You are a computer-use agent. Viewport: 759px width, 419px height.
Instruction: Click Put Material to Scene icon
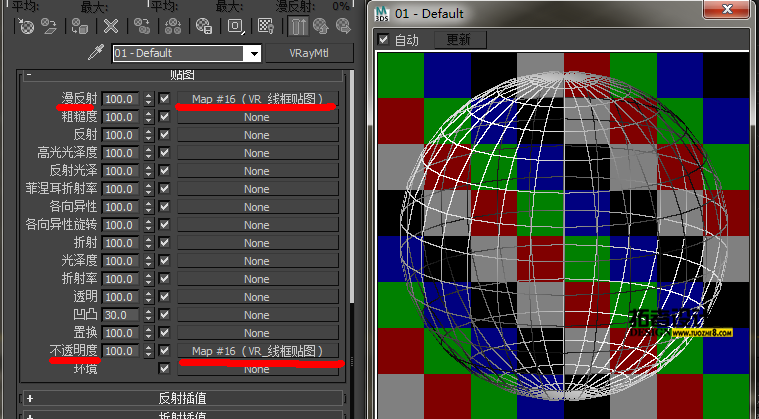[49, 26]
